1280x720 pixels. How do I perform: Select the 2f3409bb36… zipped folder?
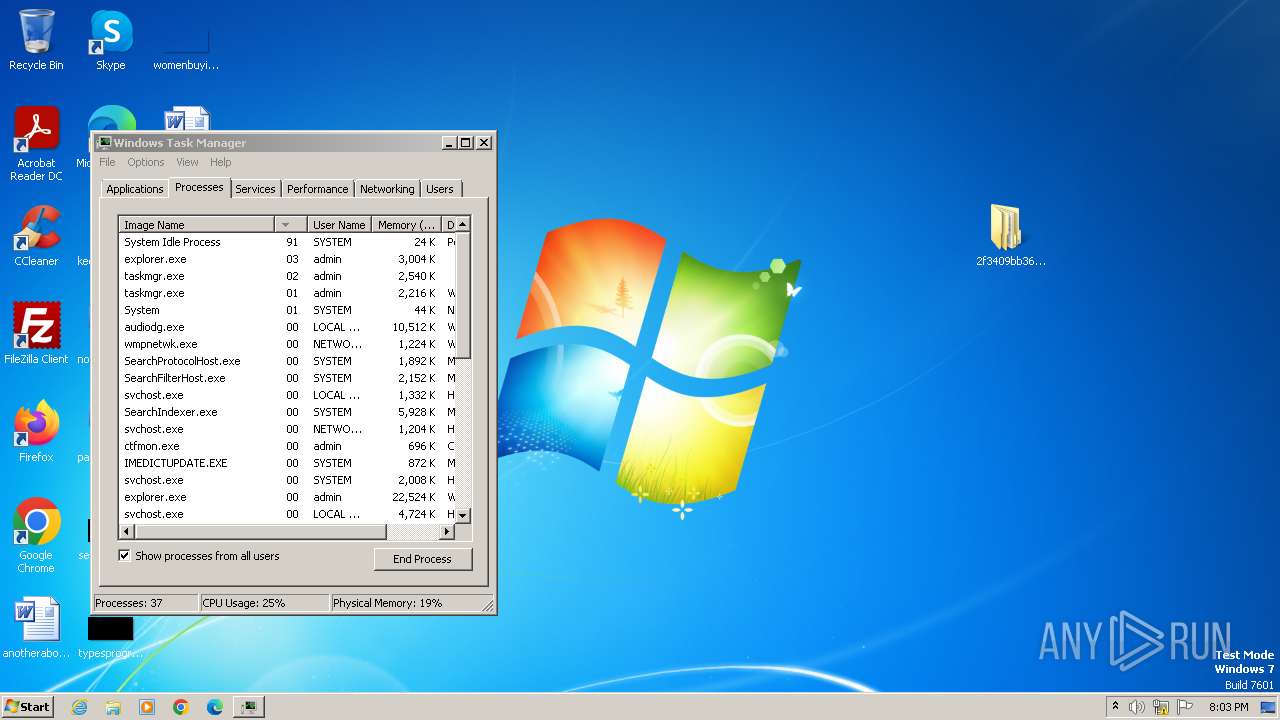pos(1010,236)
